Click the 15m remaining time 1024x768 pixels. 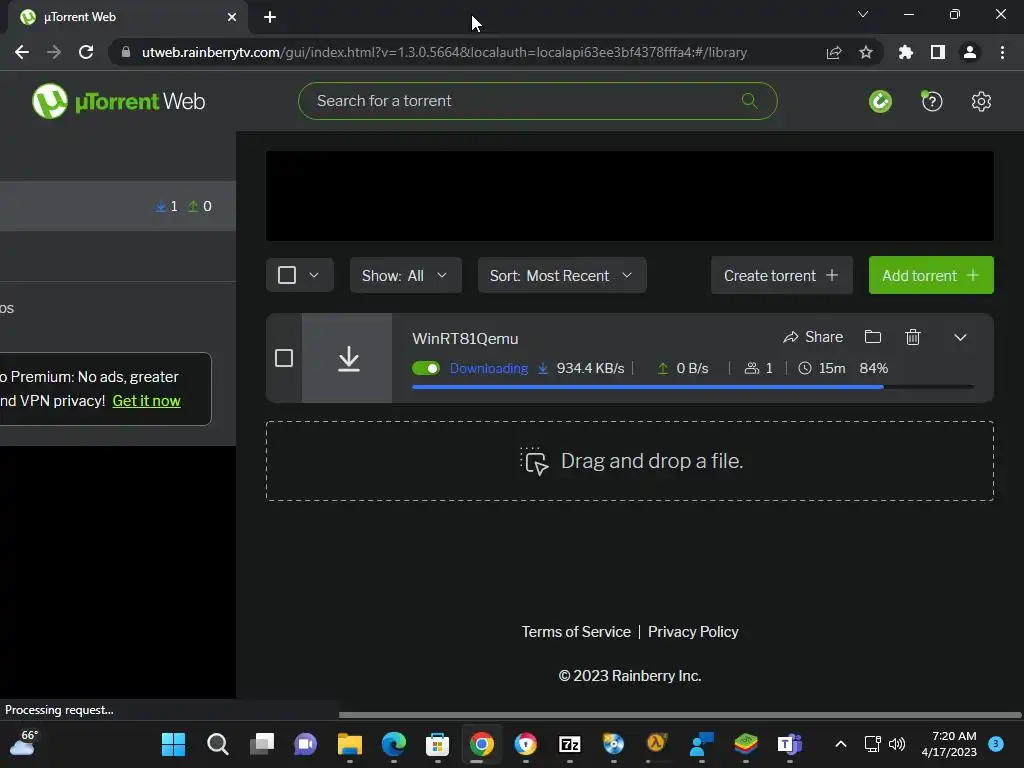click(832, 368)
